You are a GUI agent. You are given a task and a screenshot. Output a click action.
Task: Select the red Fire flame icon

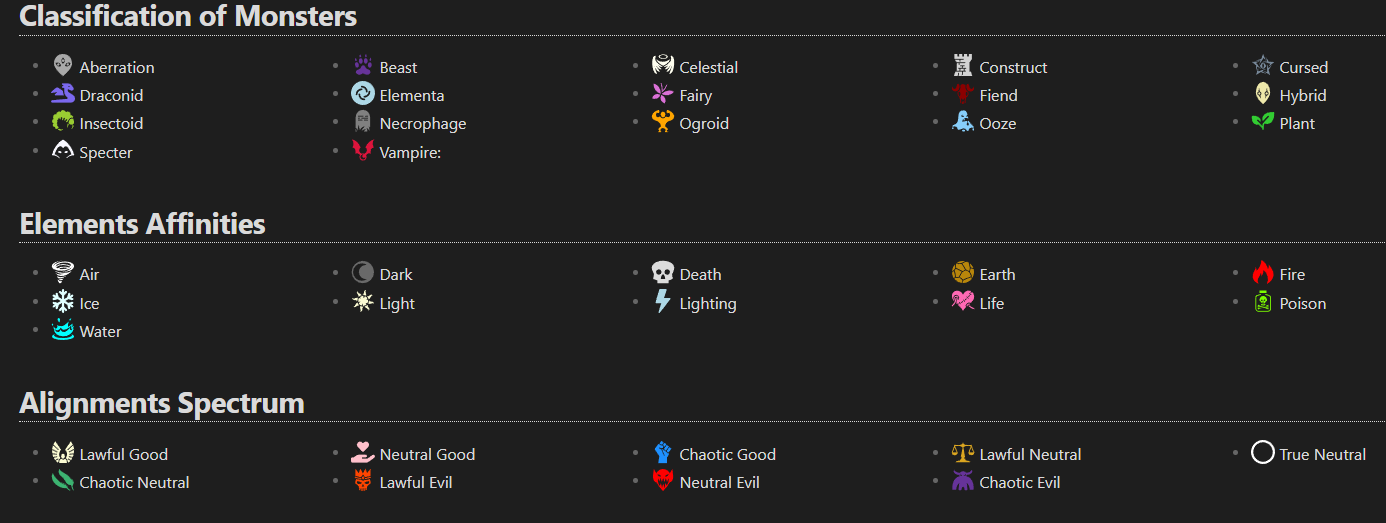click(x=1263, y=273)
